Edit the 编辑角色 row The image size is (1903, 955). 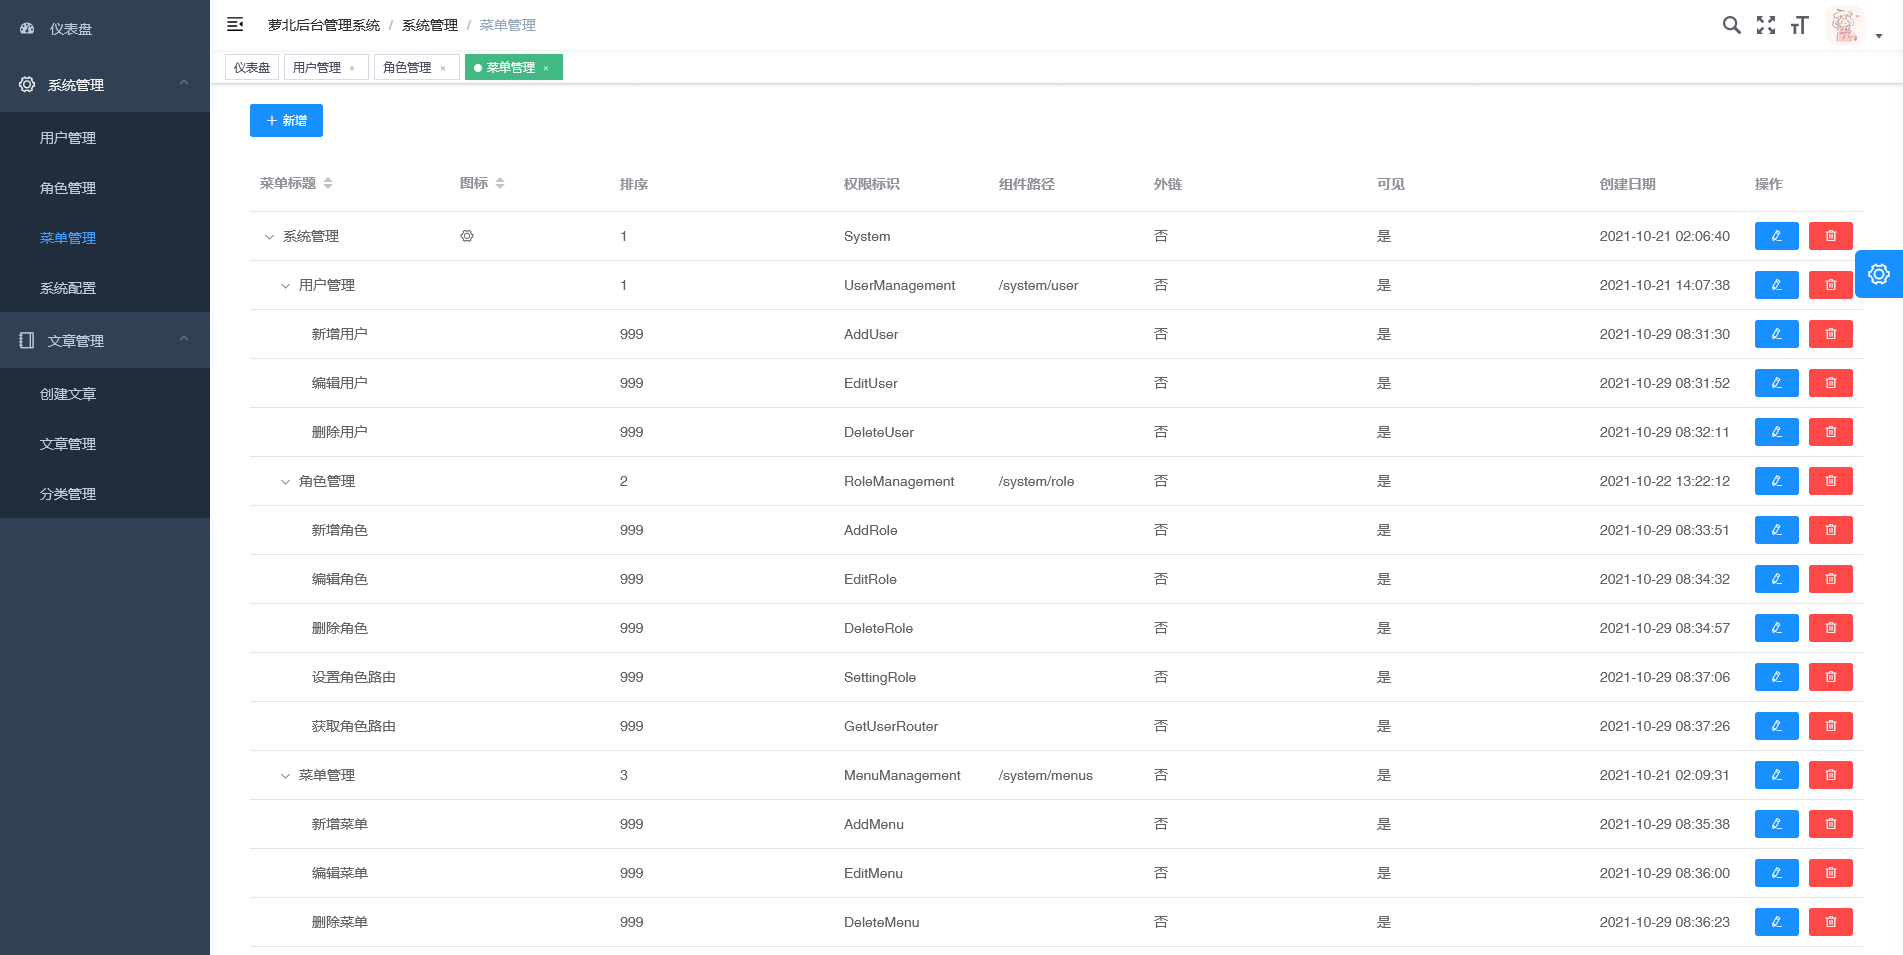tap(1776, 579)
